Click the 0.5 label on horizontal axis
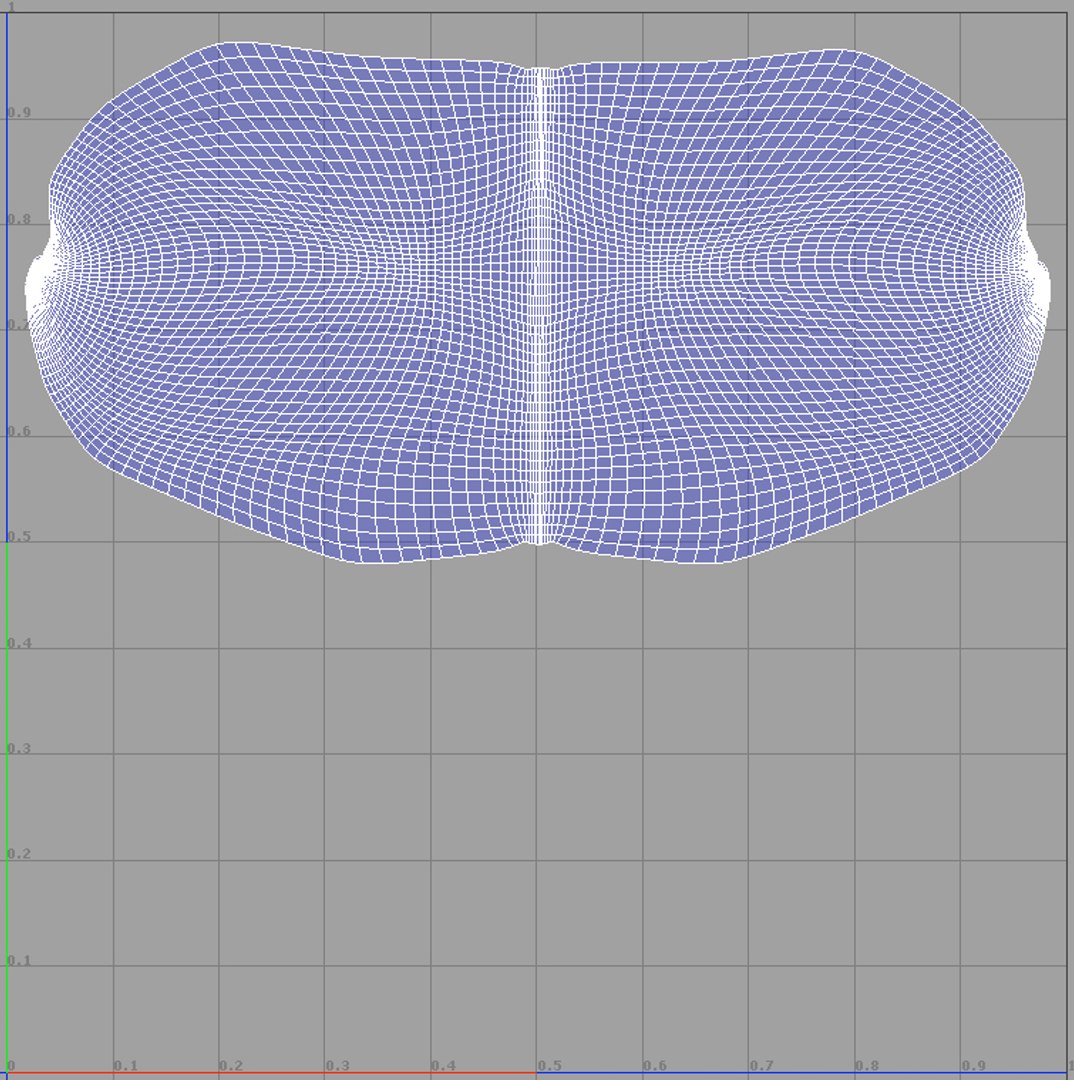 [x=550, y=1066]
